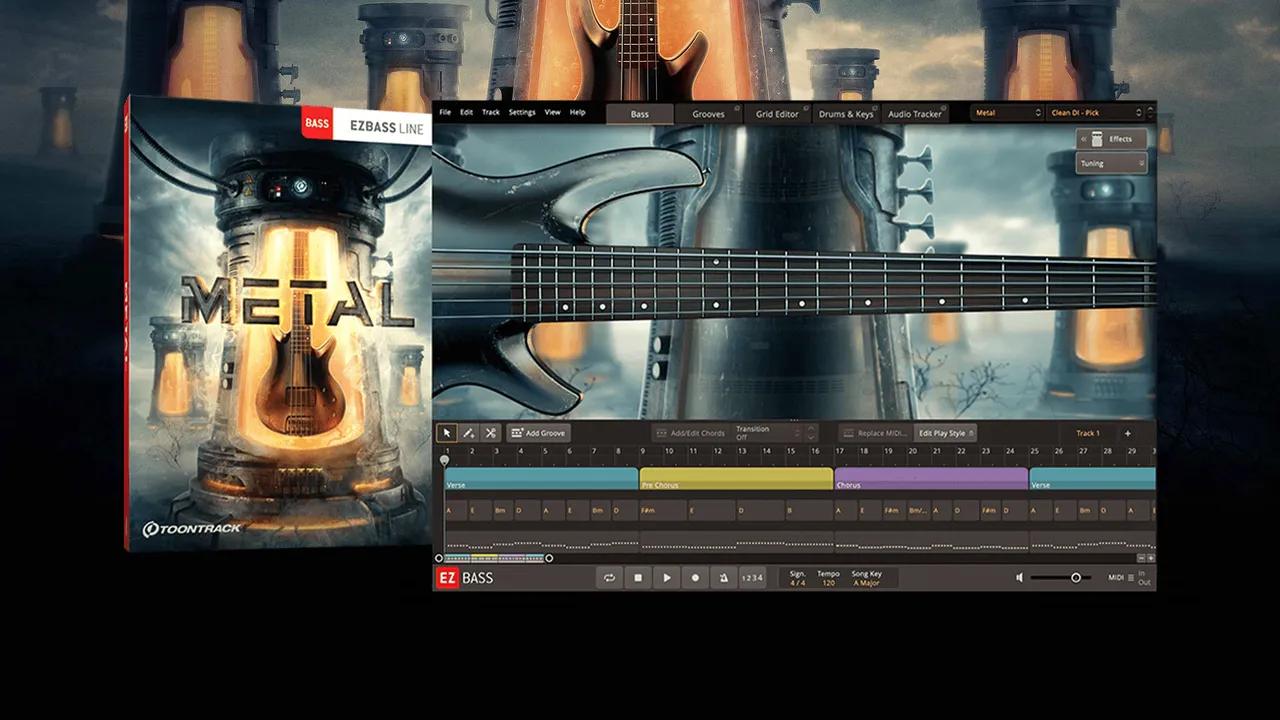Expand the Tuning panel
Screen dimensions: 1280x720
click(x=1111, y=163)
